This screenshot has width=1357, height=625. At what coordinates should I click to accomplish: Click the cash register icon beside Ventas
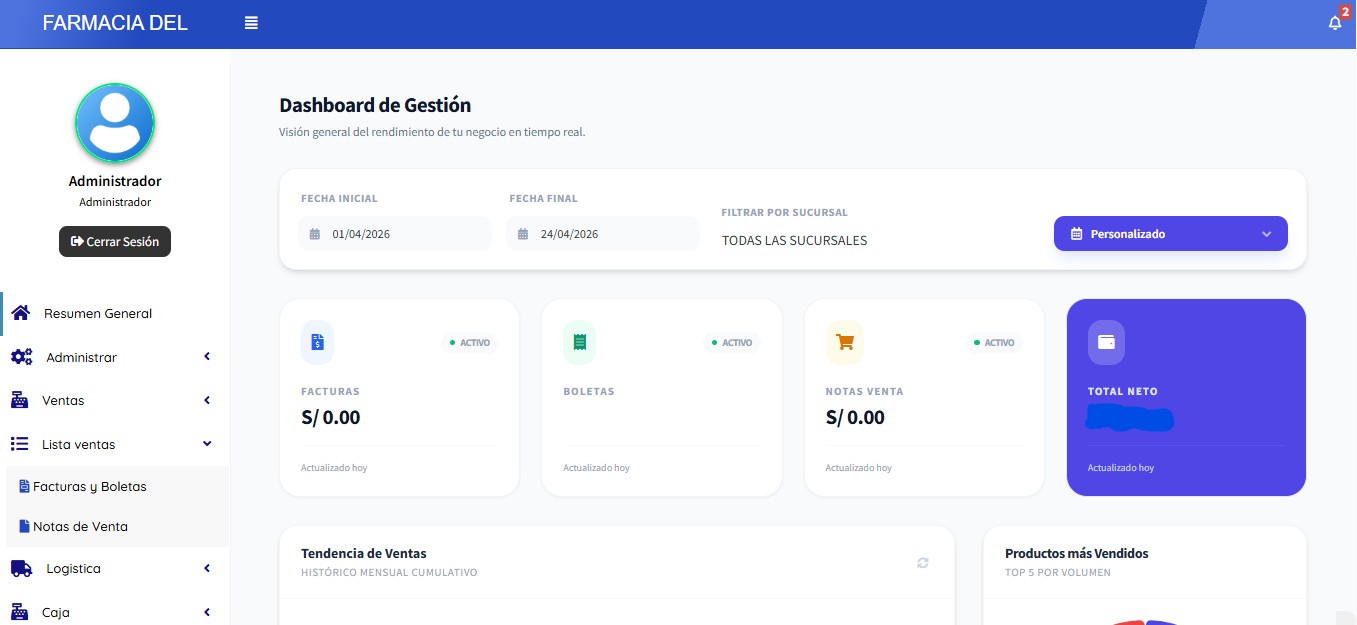pyautogui.click(x=19, y=400)
